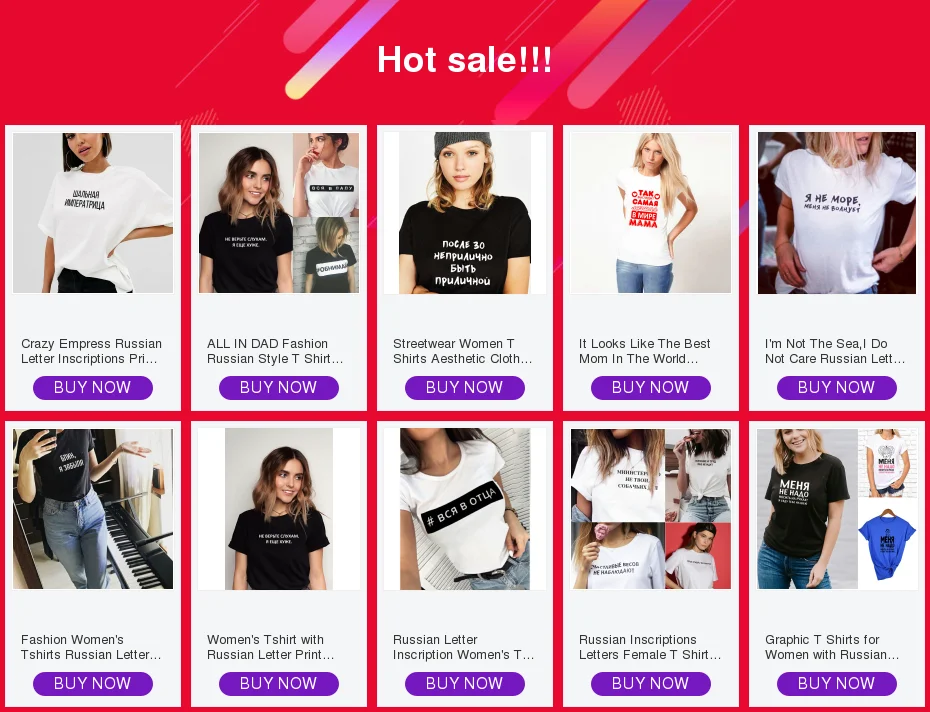Open I'm Not The Sea shirt photo
The width and height of the screenshot is (930, 712).
pyautogui.click(x=837, y=213)
